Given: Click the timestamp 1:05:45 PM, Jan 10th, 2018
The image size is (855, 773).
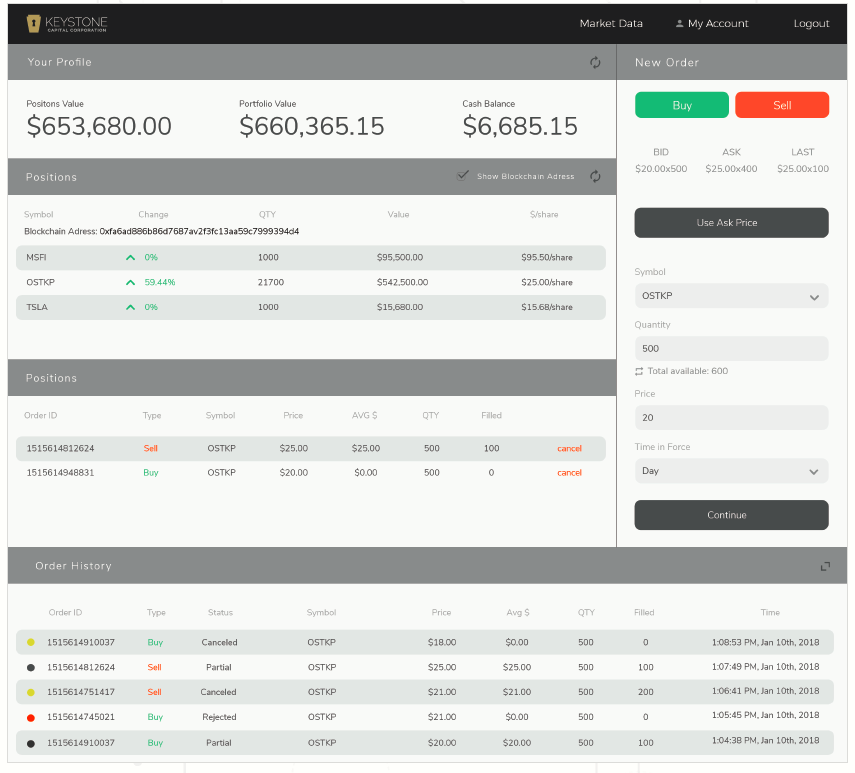Looking at the screenshot, I should (x=765, y=716).
